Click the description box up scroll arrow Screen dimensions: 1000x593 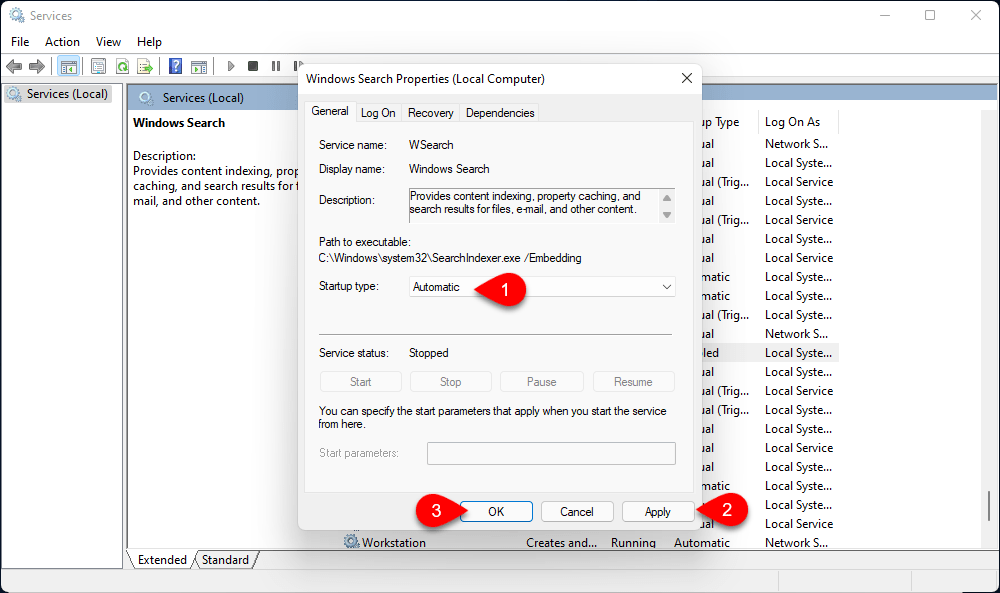click(667, 198)
